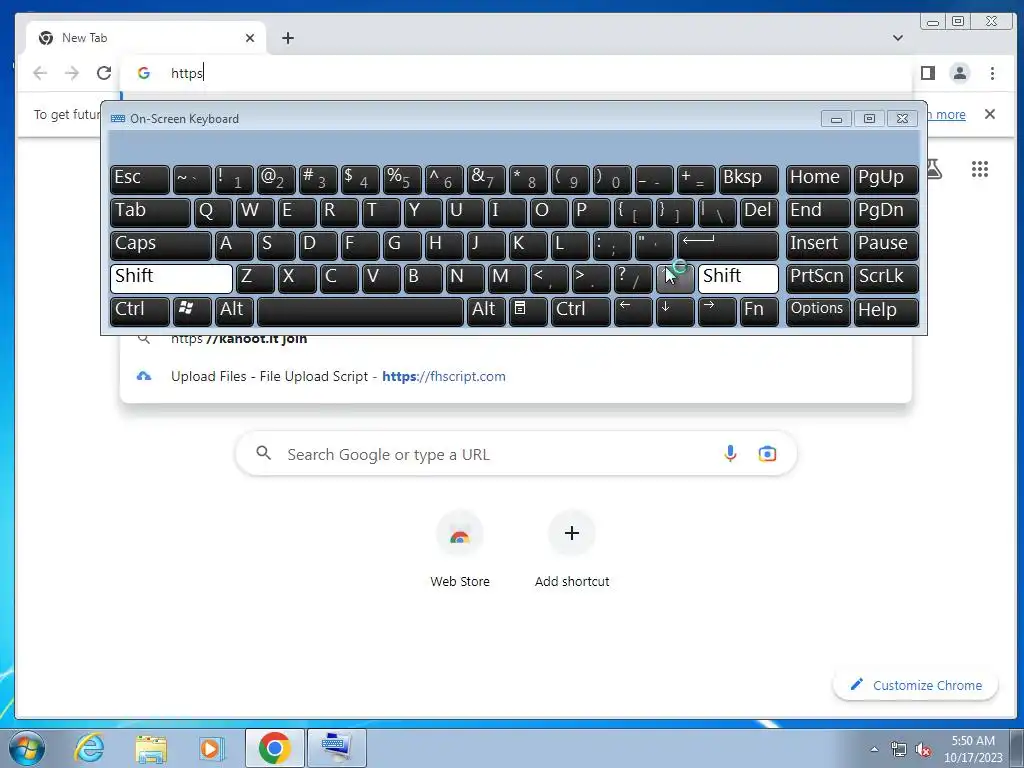The width and height of the screenshot is (1024, 768).
Task: Dismiss the info bar with X
Action: 989,114
